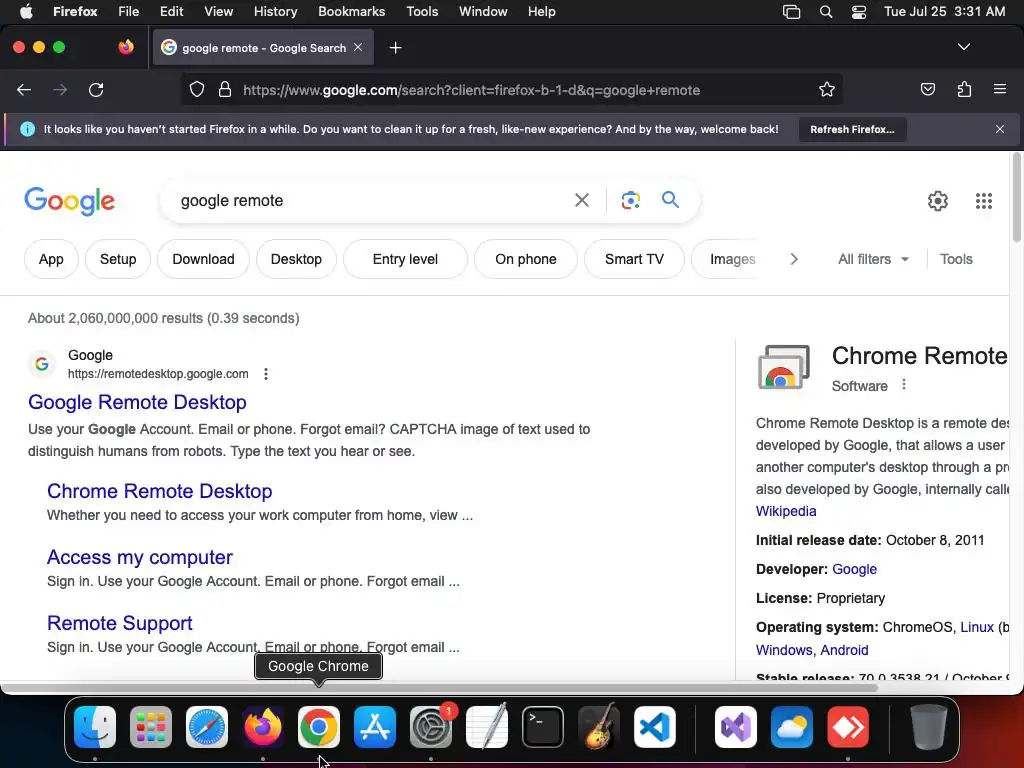Filter results with the Smart TV chip
The height and width of the screenshot is (768, 1024).
634,259
